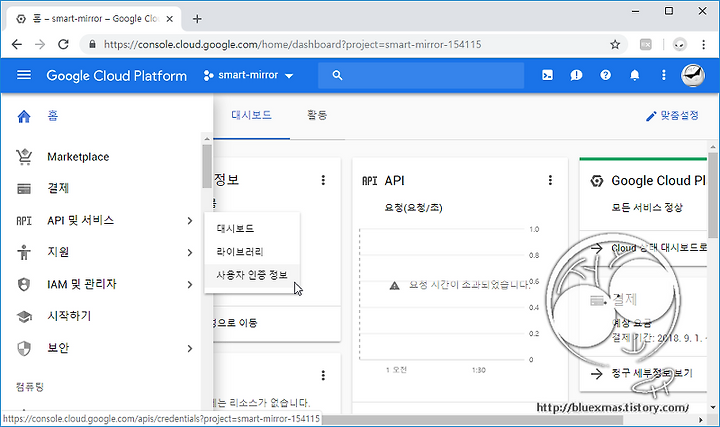Open the help question mark icon
The image size is (720, 427).
[606, 75]
